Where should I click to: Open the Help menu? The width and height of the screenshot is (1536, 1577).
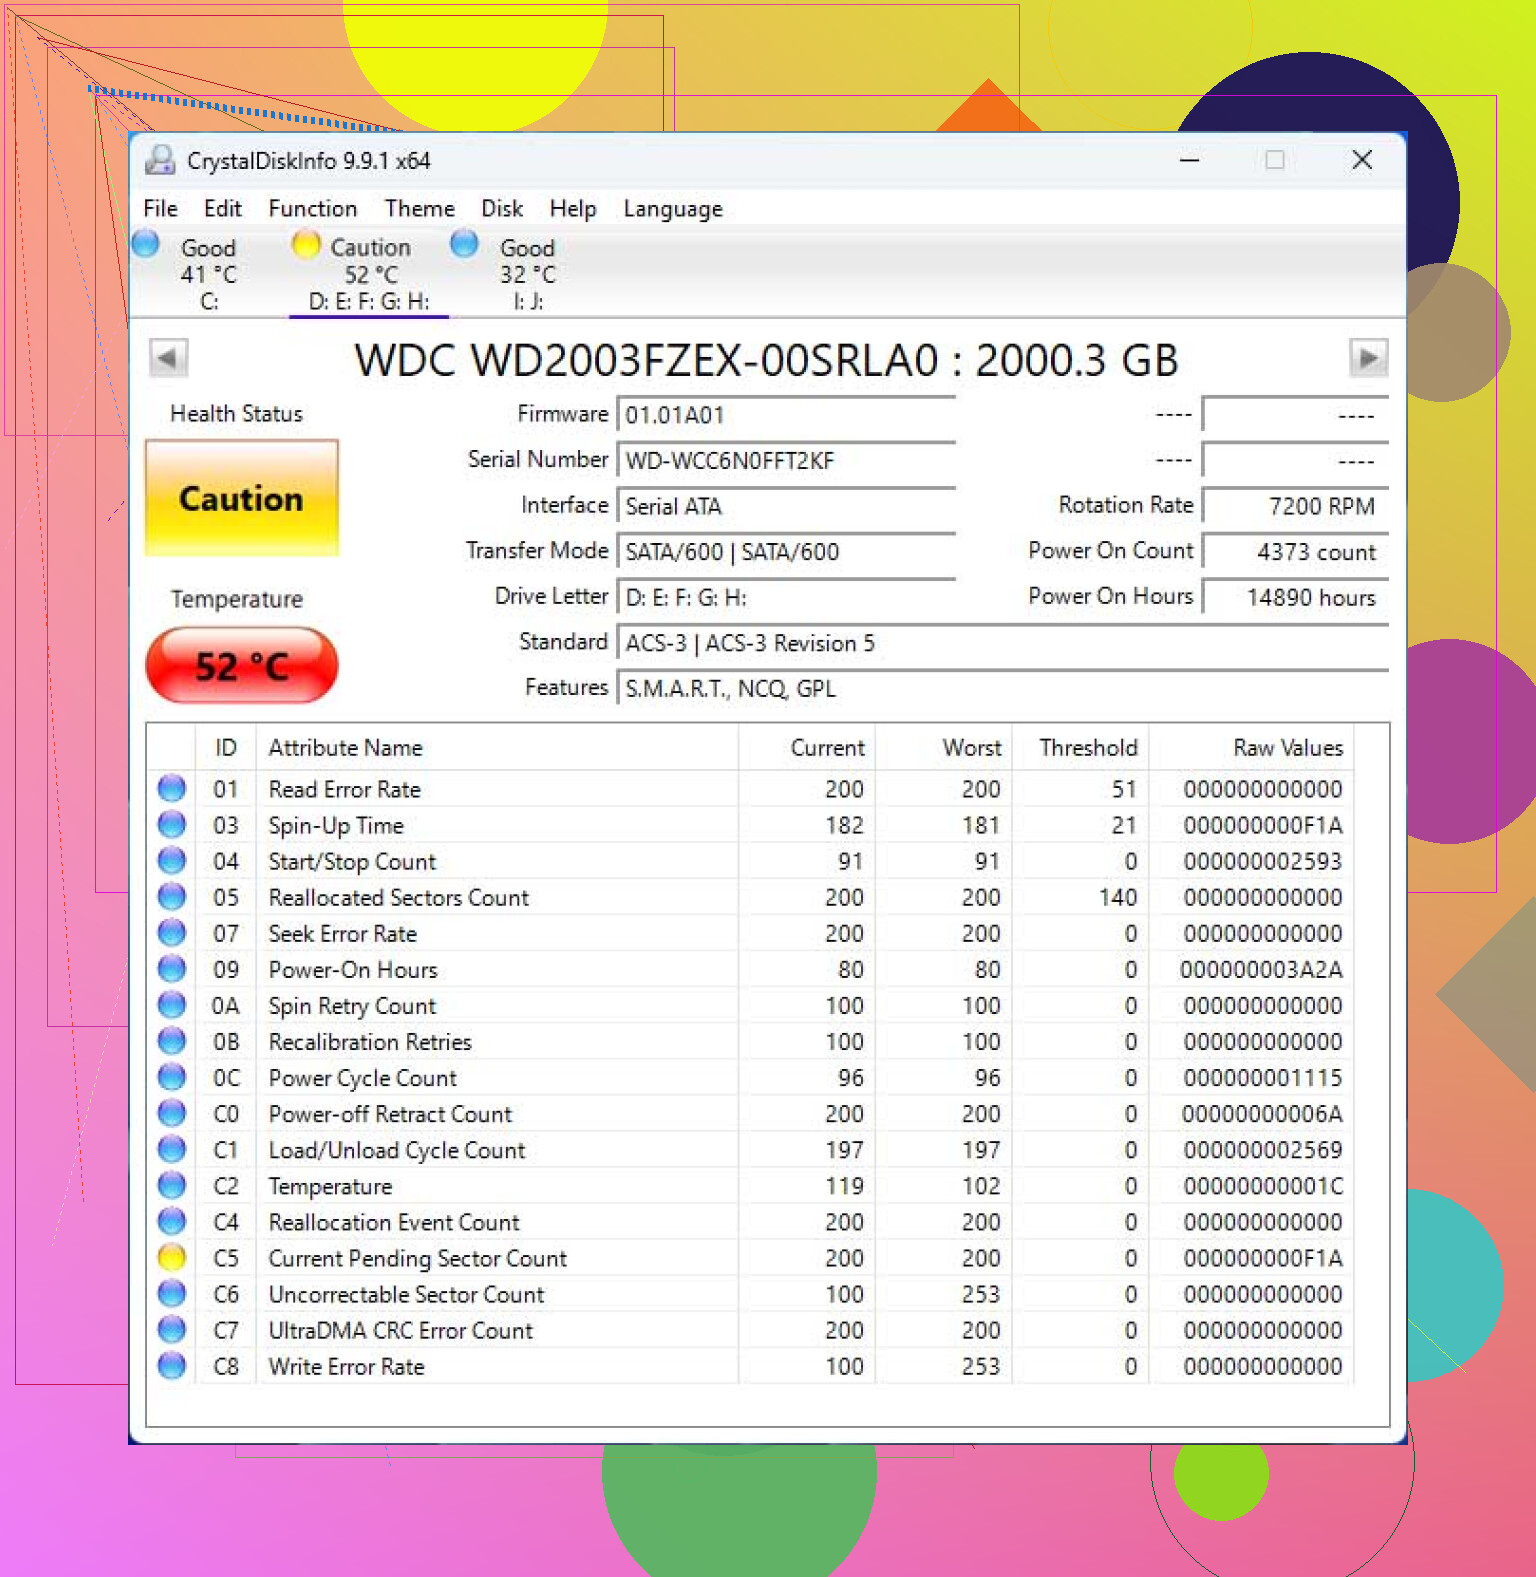(x=573, y=208)
